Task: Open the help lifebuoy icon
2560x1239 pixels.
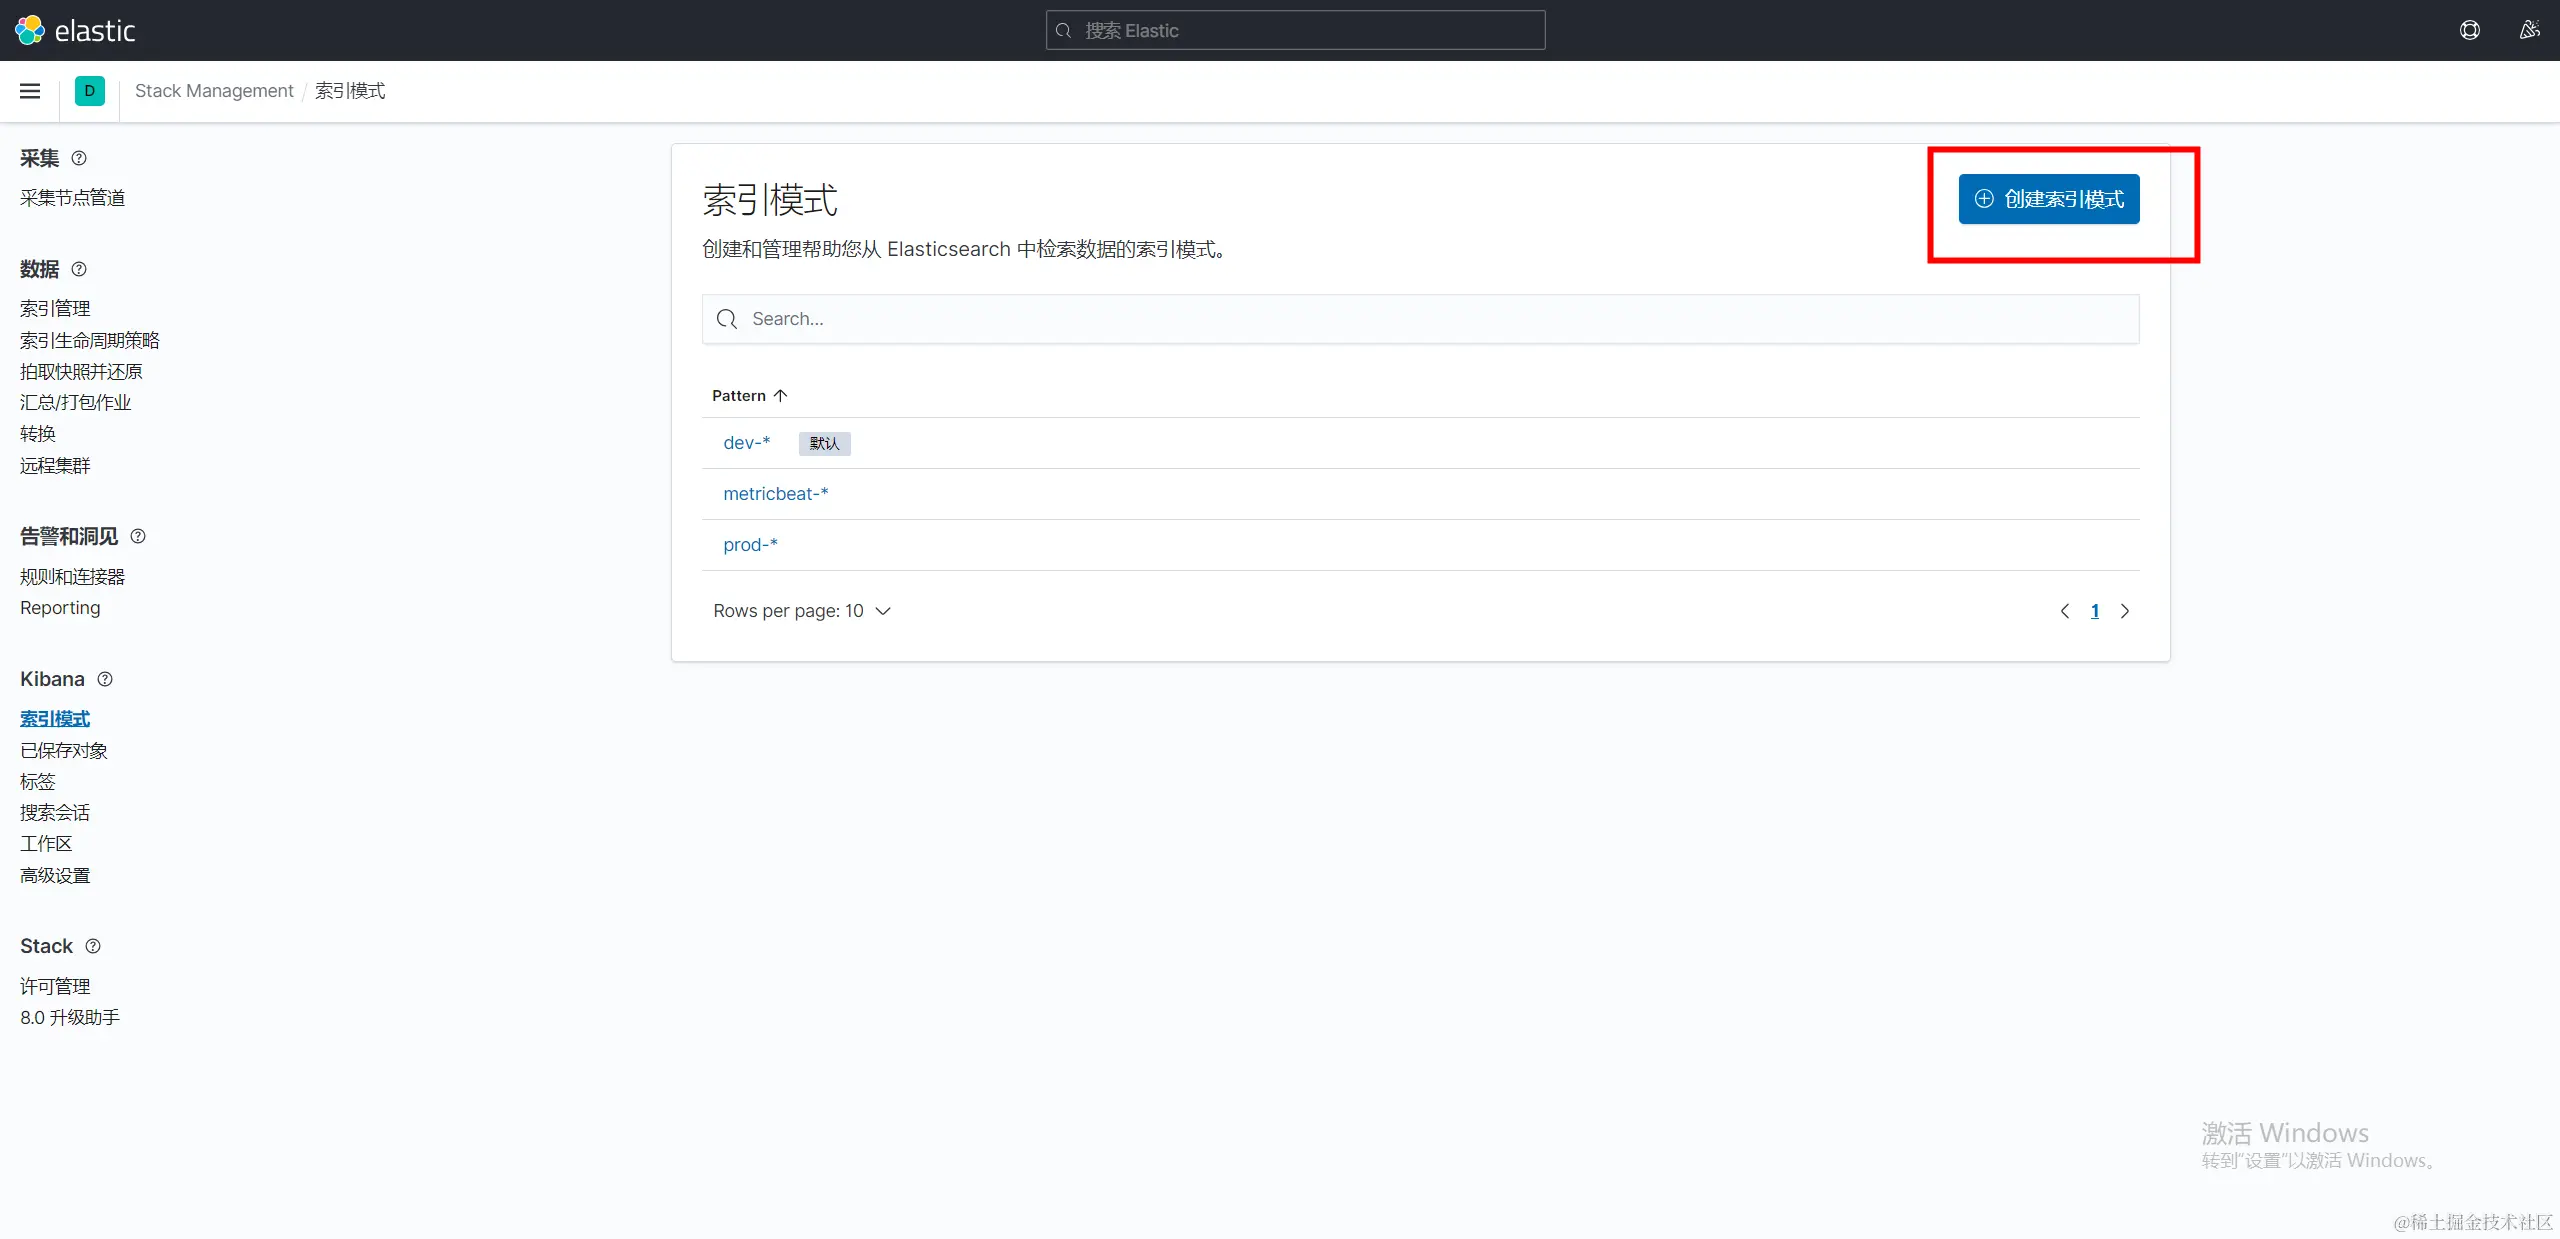Action: [x=2469, y=30]
